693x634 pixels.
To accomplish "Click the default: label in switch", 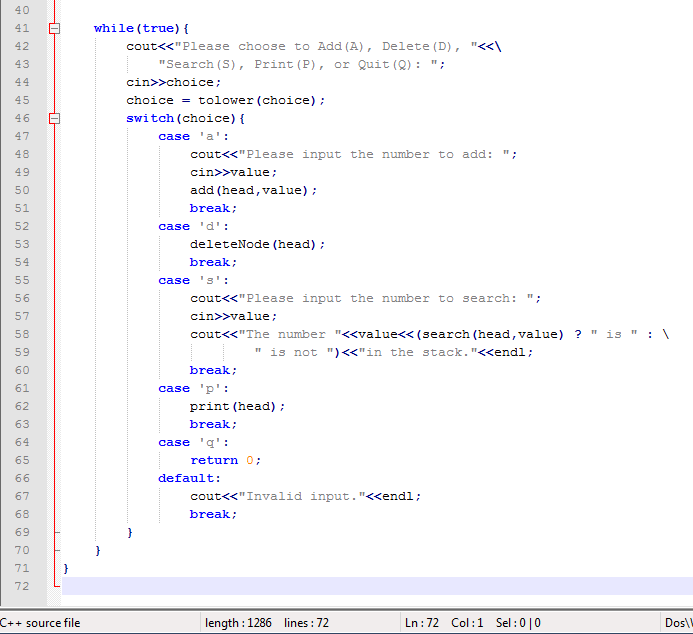I will pyautogui.click(x=187, y=478).
